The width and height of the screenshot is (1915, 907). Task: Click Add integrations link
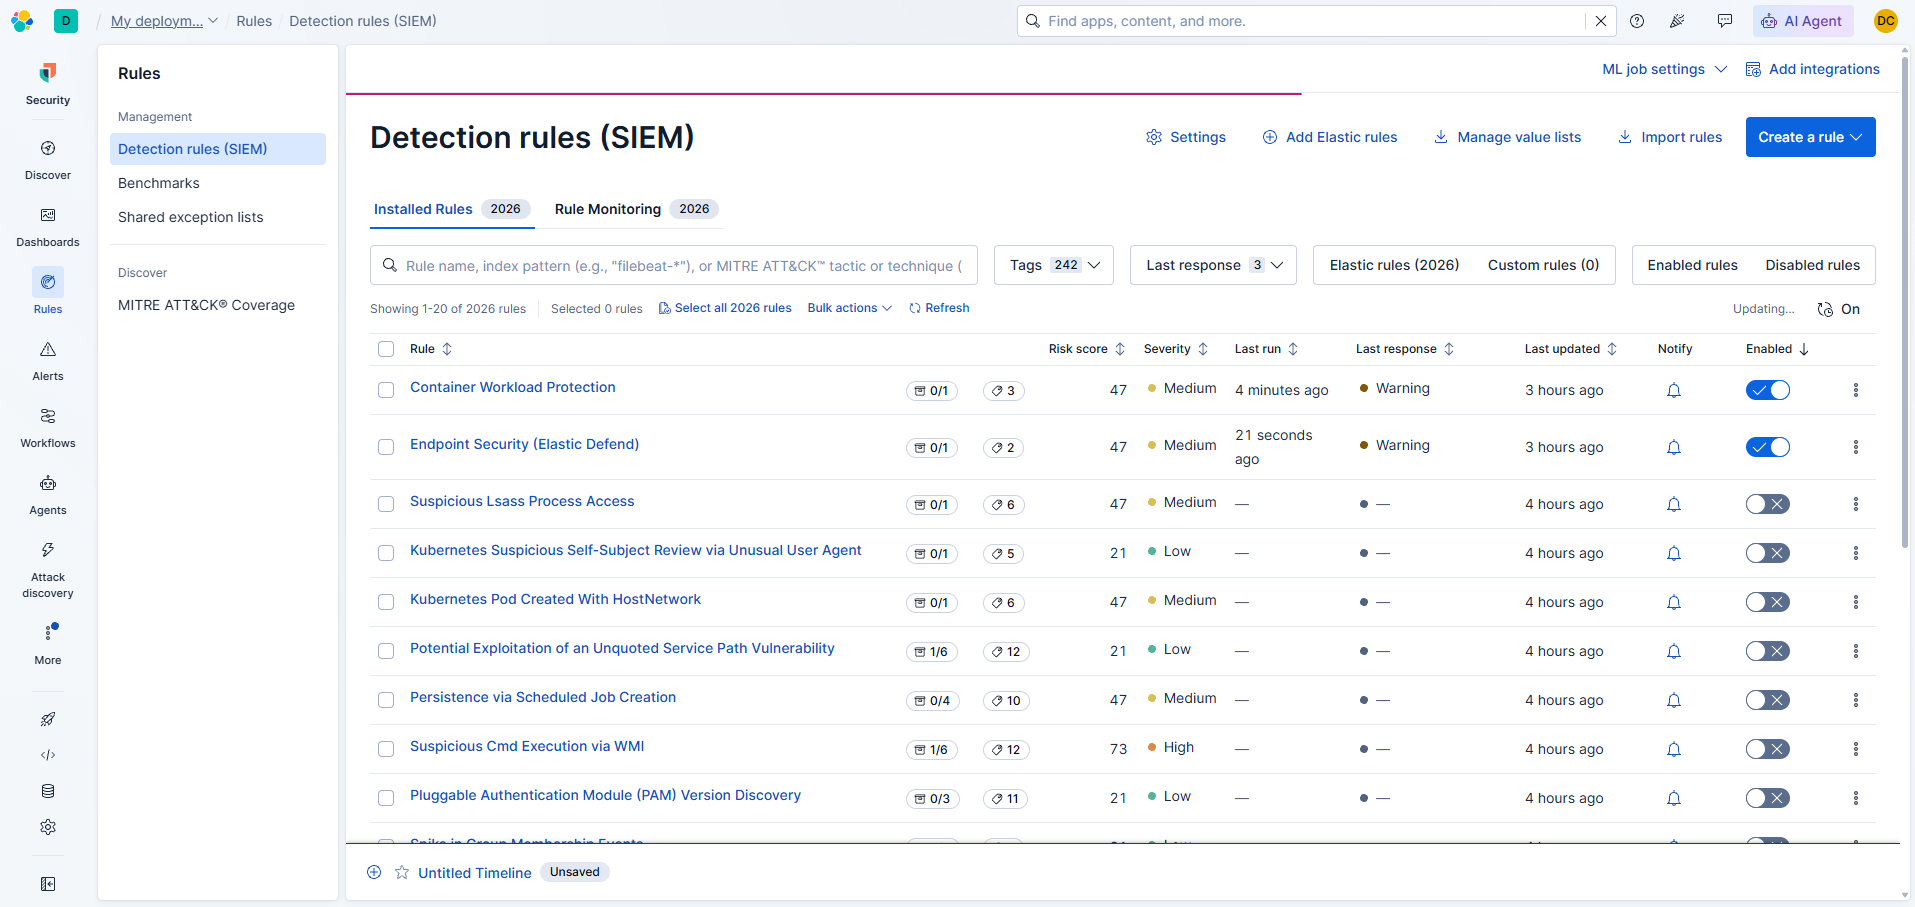1813,69
